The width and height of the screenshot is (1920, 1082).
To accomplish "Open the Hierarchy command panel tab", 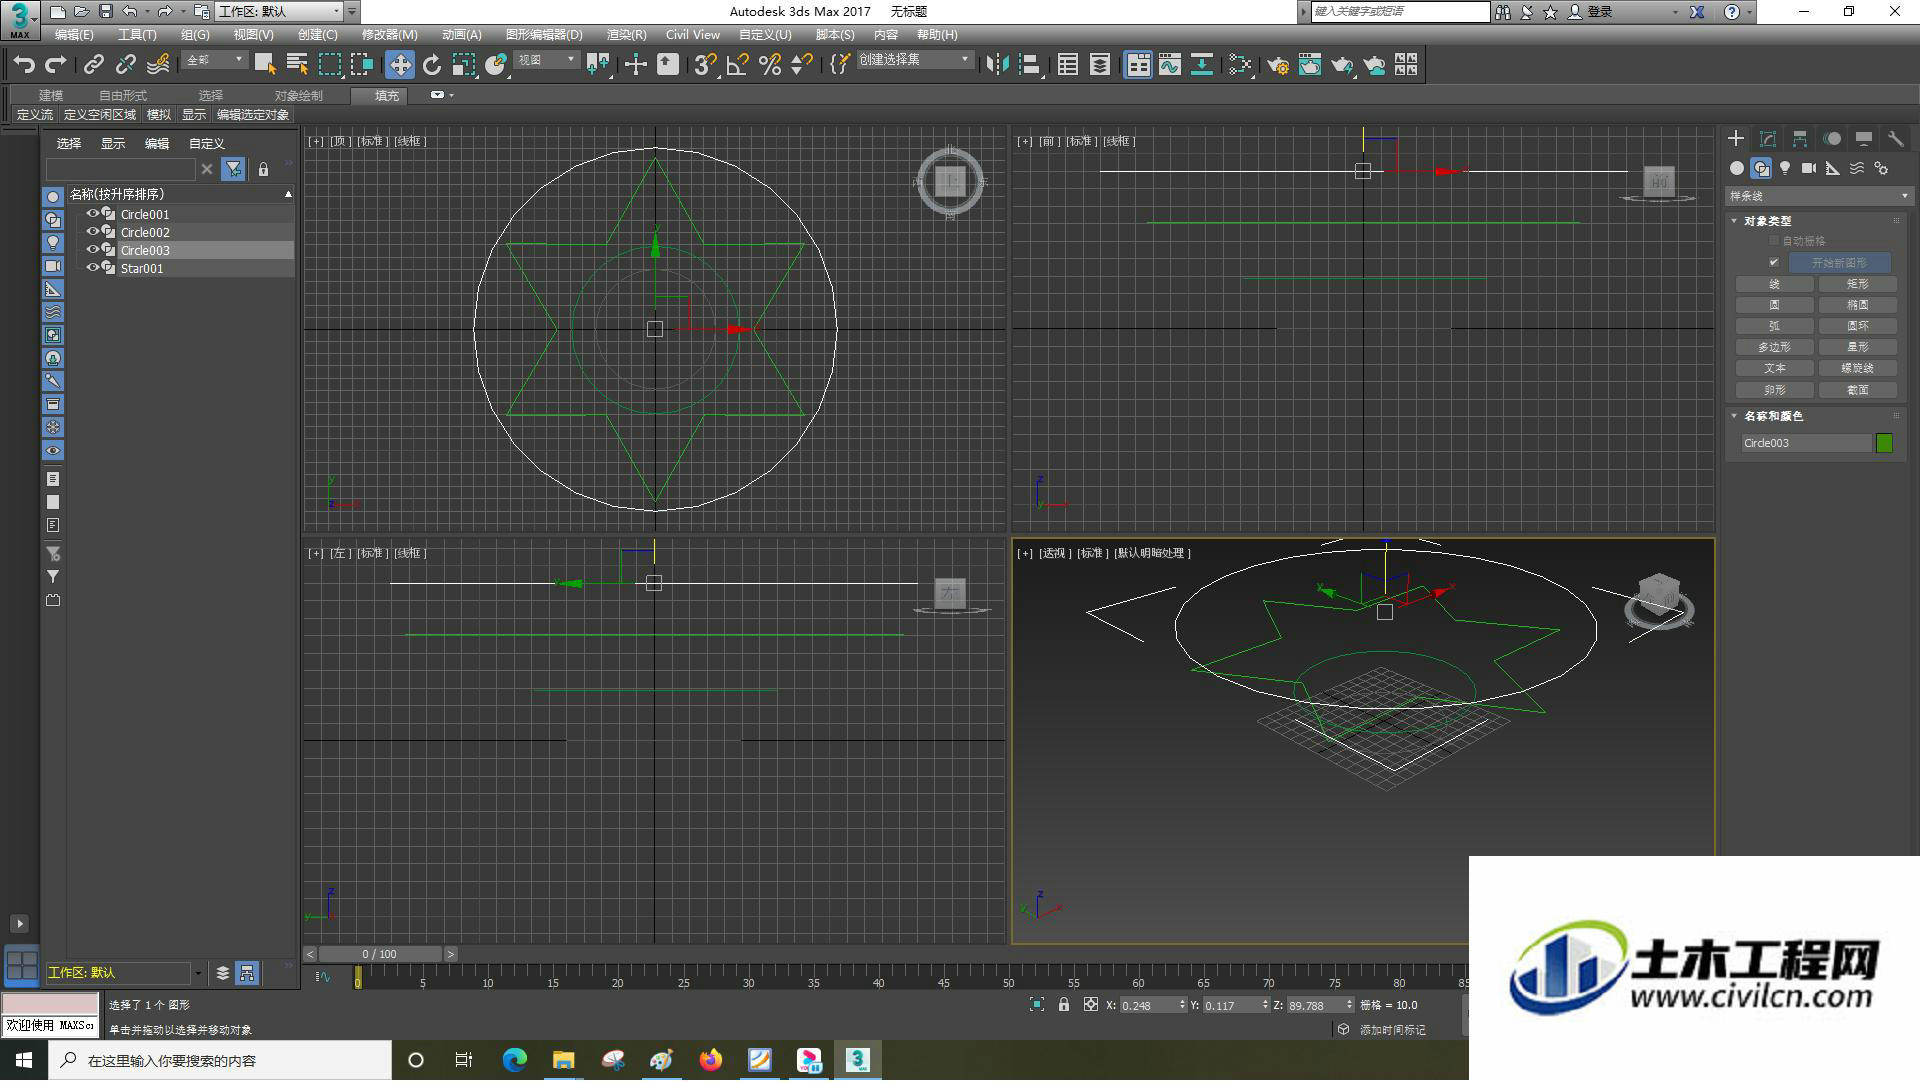I will point(1800,139).
